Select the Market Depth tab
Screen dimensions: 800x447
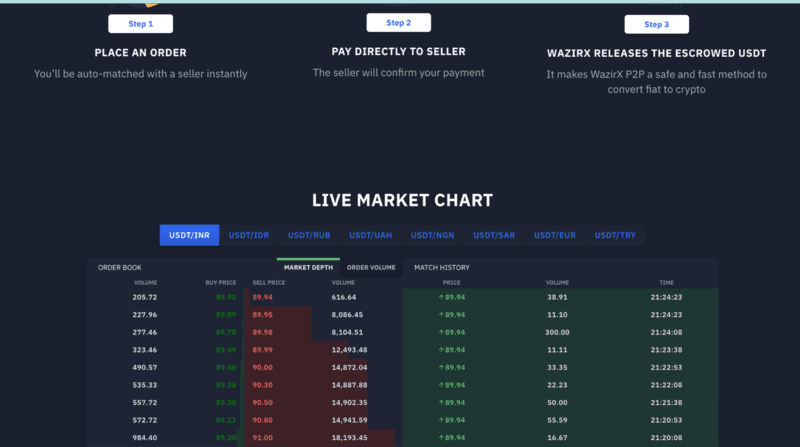coord(308,267)
